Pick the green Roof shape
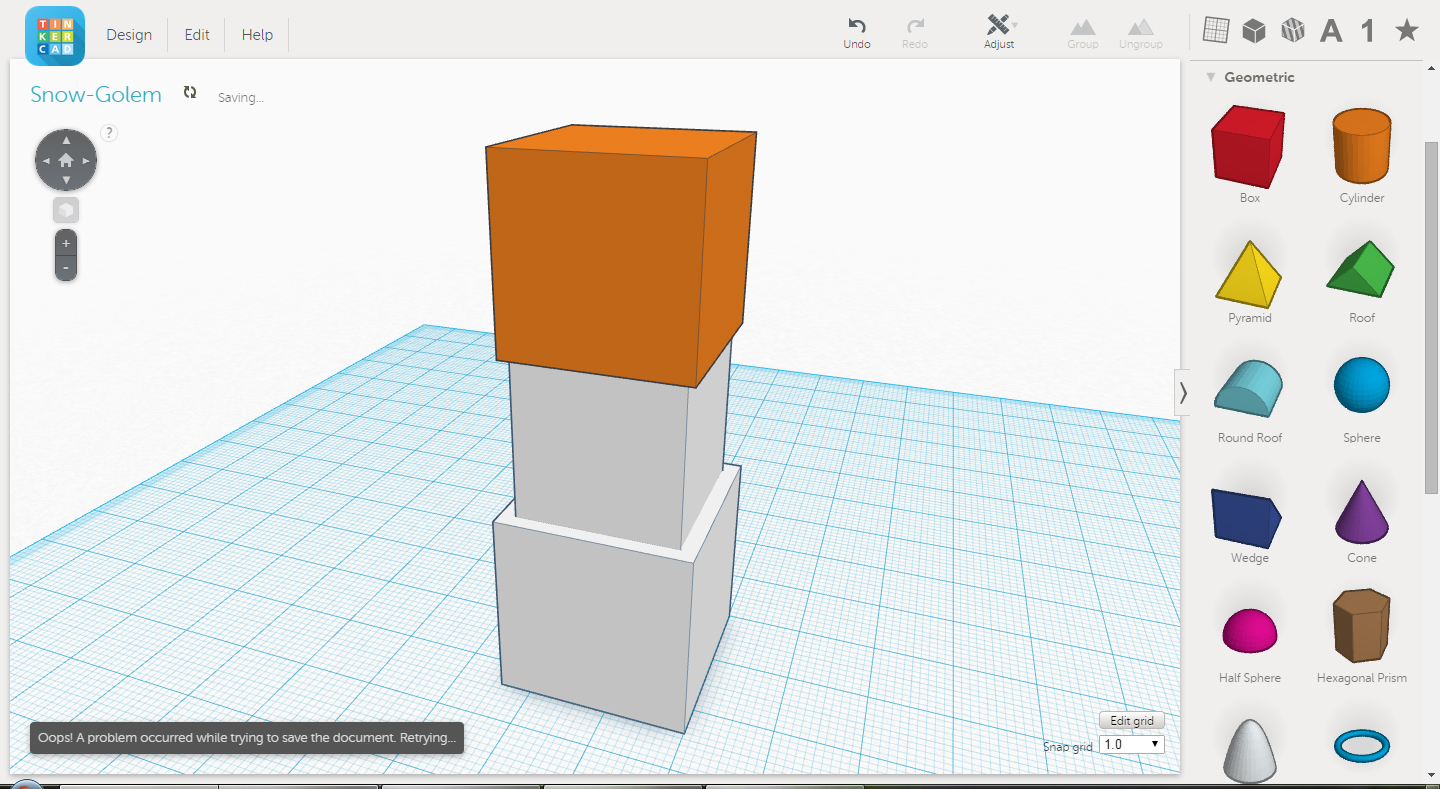The width and height of the screenshot is (1440, 789). click(1361, 268)
